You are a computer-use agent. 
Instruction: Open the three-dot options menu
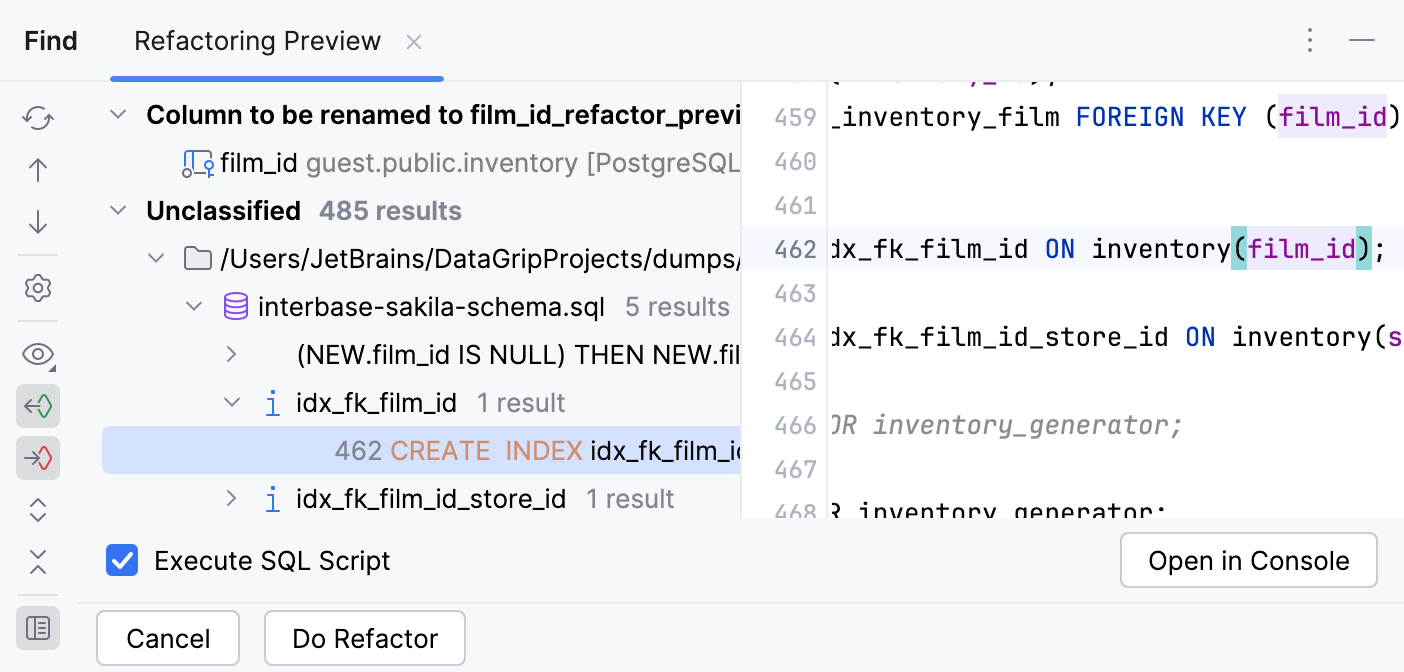click(x=1310, y=41)
